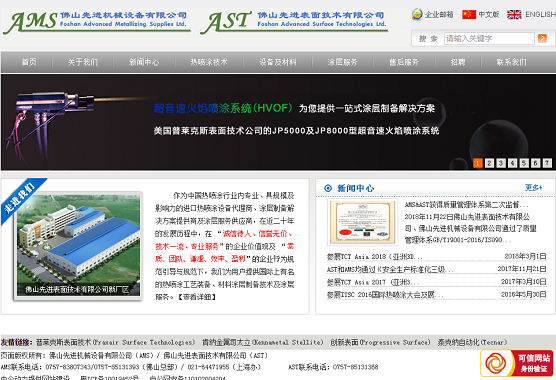Open the 可信网站 verification badge
This screenshot has height=380, width=556.
point(517,363)
